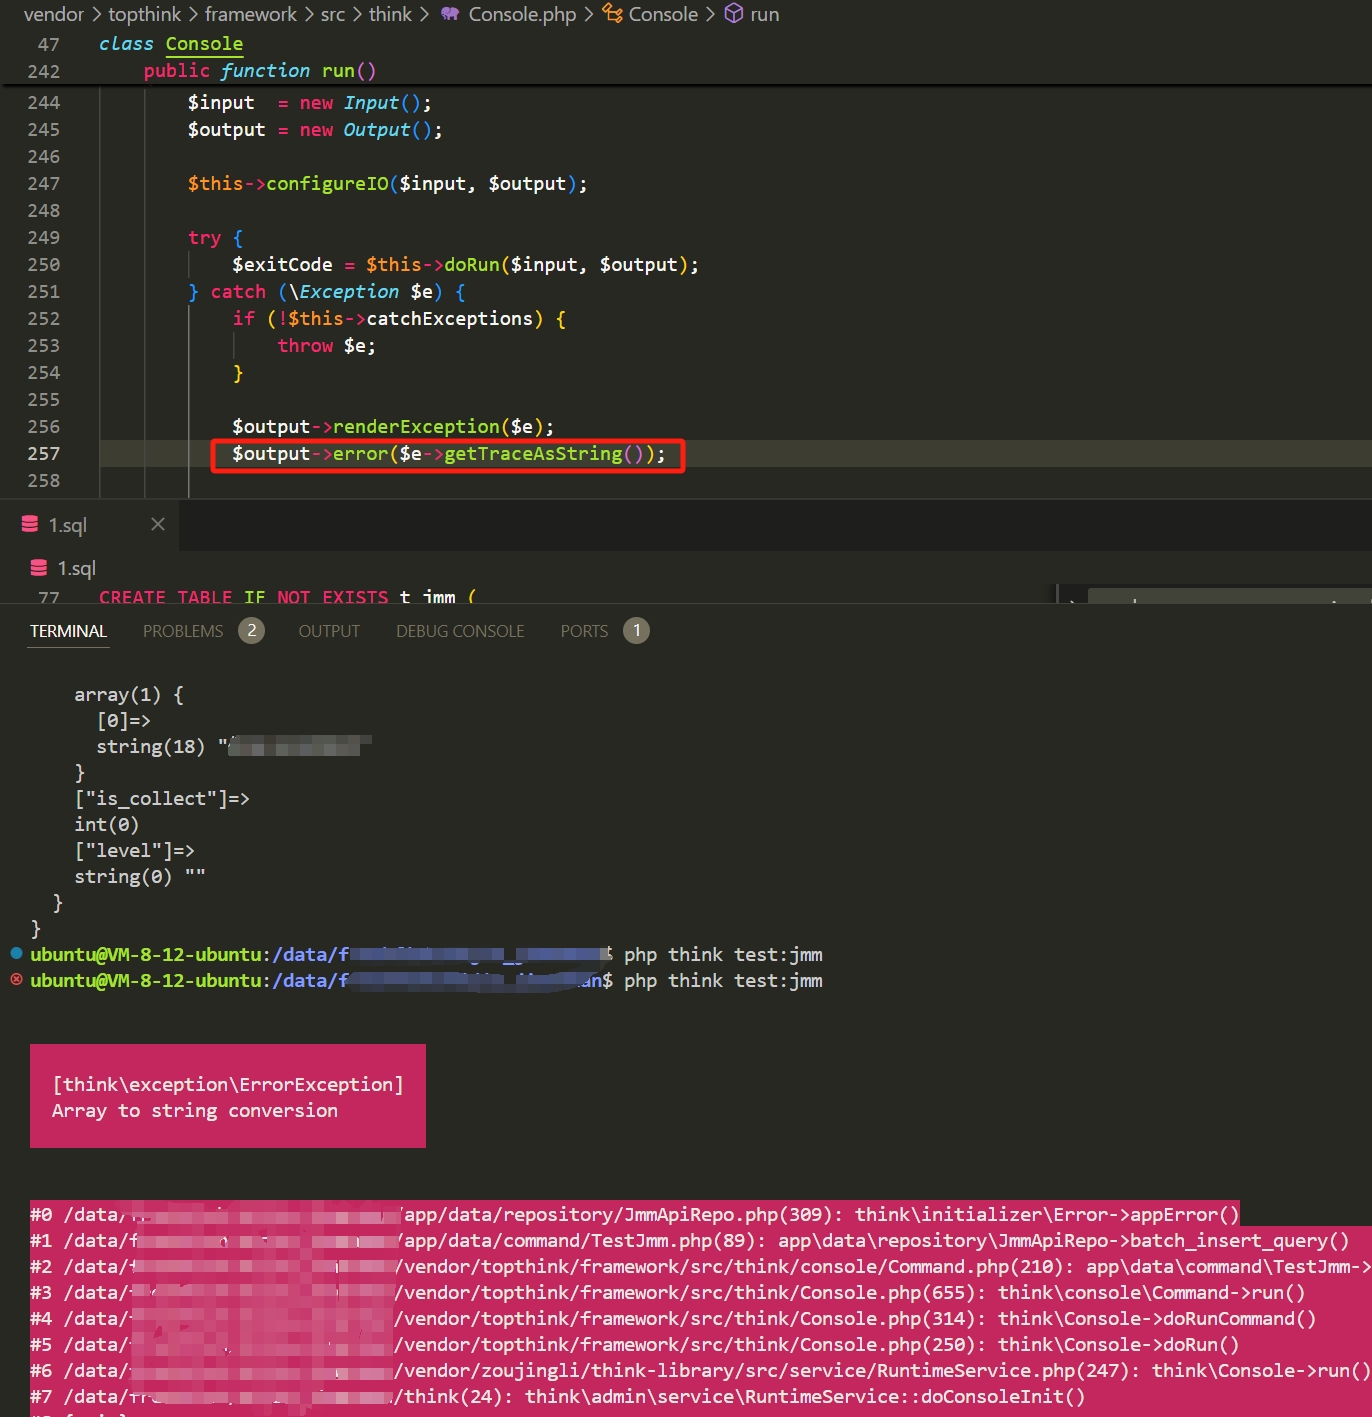Click the 'catch (\Exception $e)' line
This screenshot has width=1372, height=1417.
coord(327,291)
